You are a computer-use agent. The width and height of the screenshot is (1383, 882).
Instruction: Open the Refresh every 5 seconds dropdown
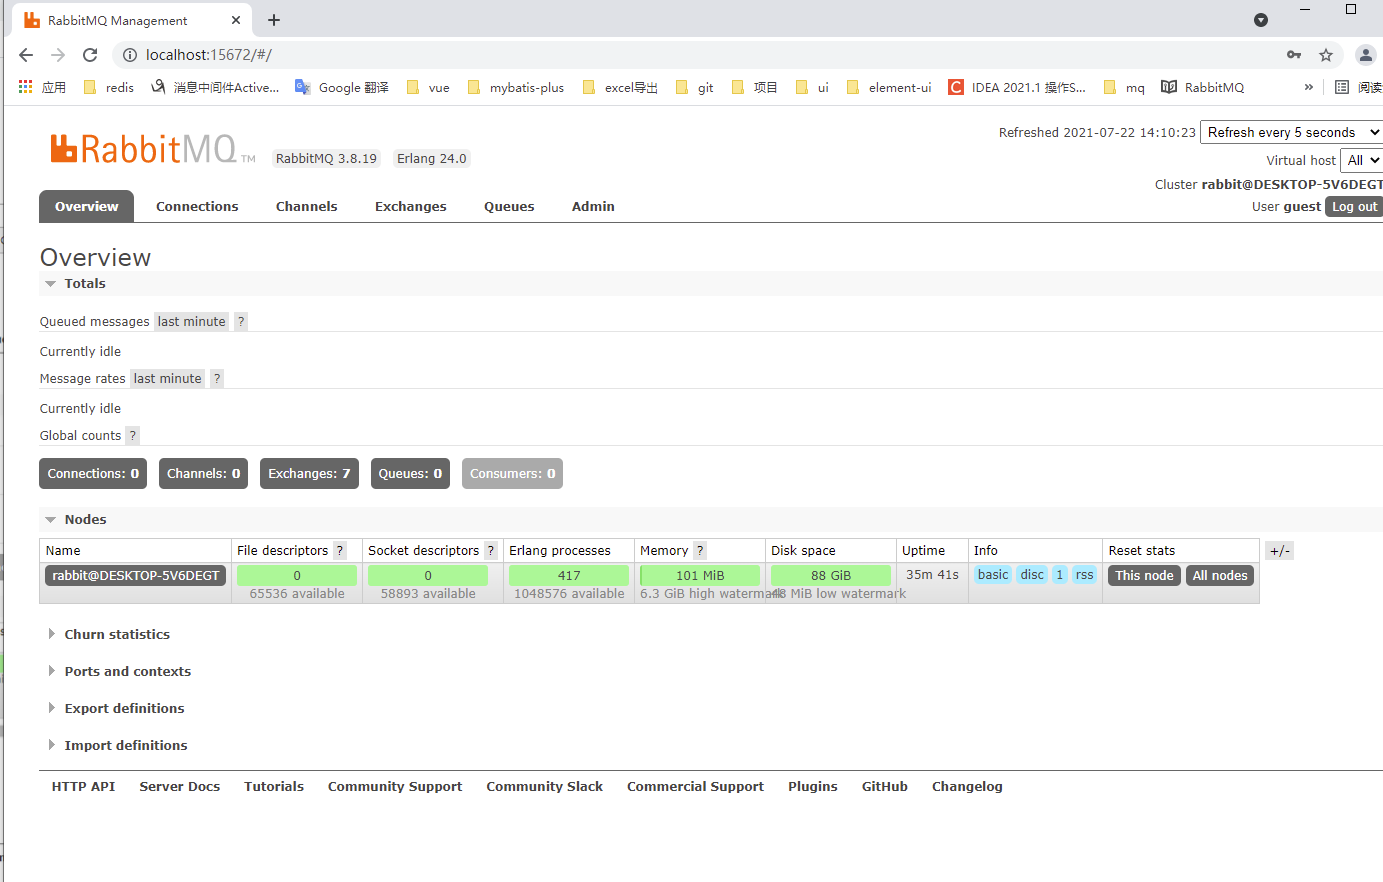(x=1292, y=132)
